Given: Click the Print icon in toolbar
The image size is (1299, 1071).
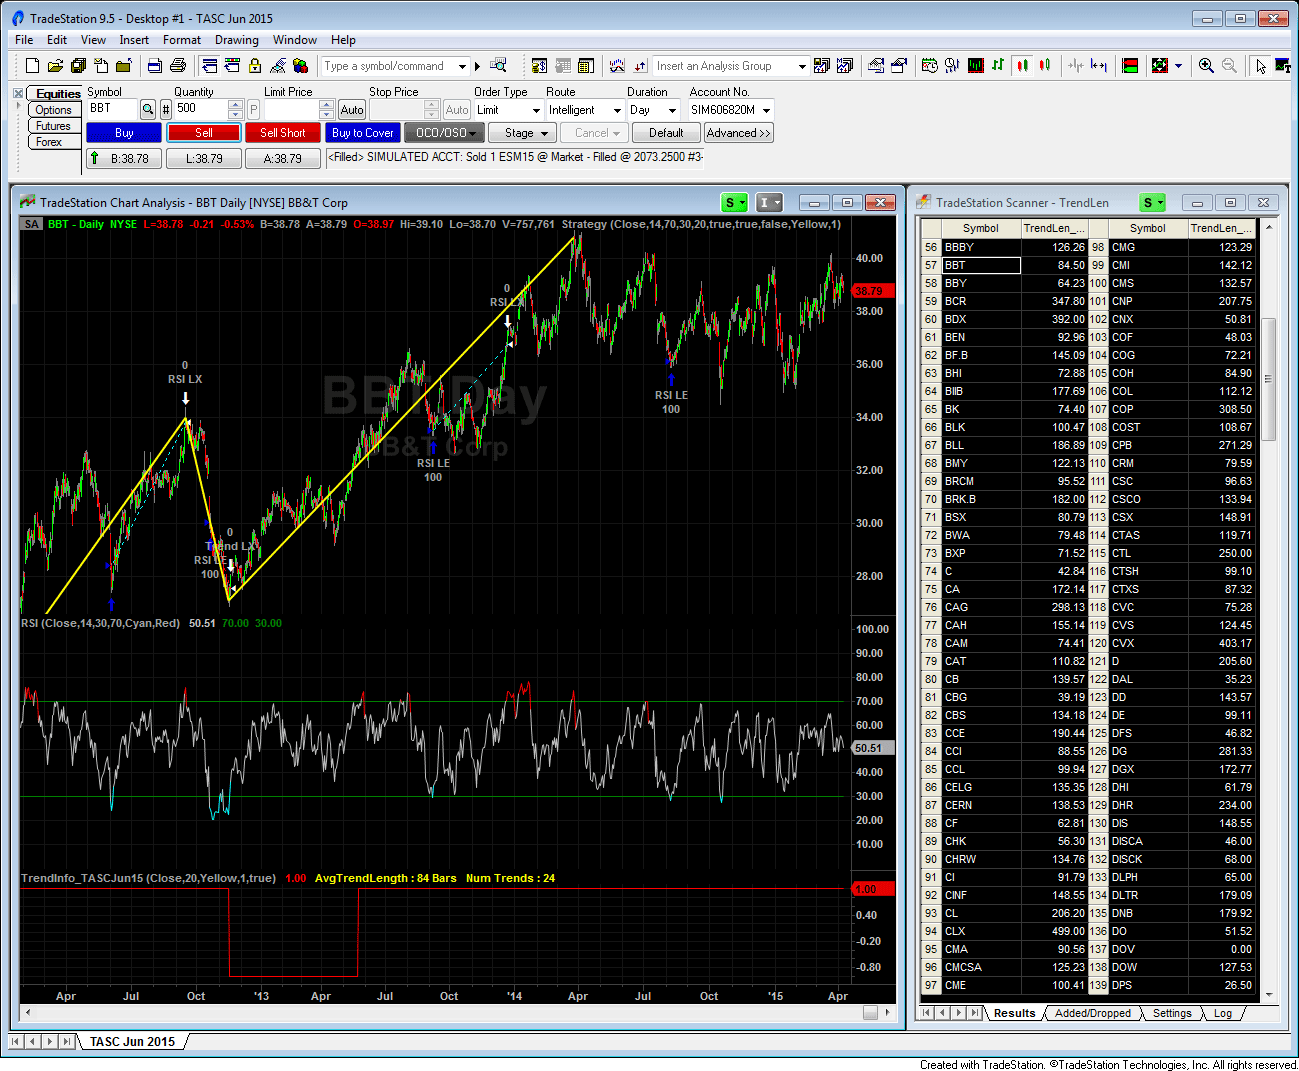Looking at the screenshot, I should pyautogui.click(x=178, y=66).
